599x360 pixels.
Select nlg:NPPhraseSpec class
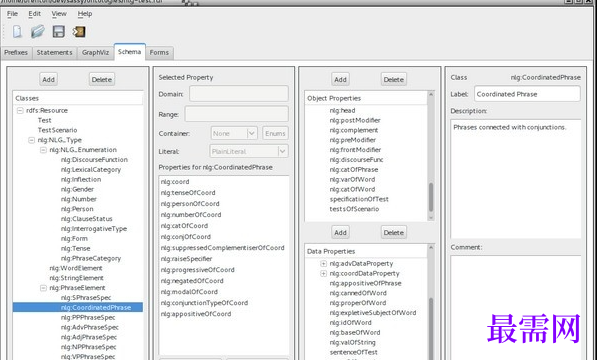click(x=88, y=347)
